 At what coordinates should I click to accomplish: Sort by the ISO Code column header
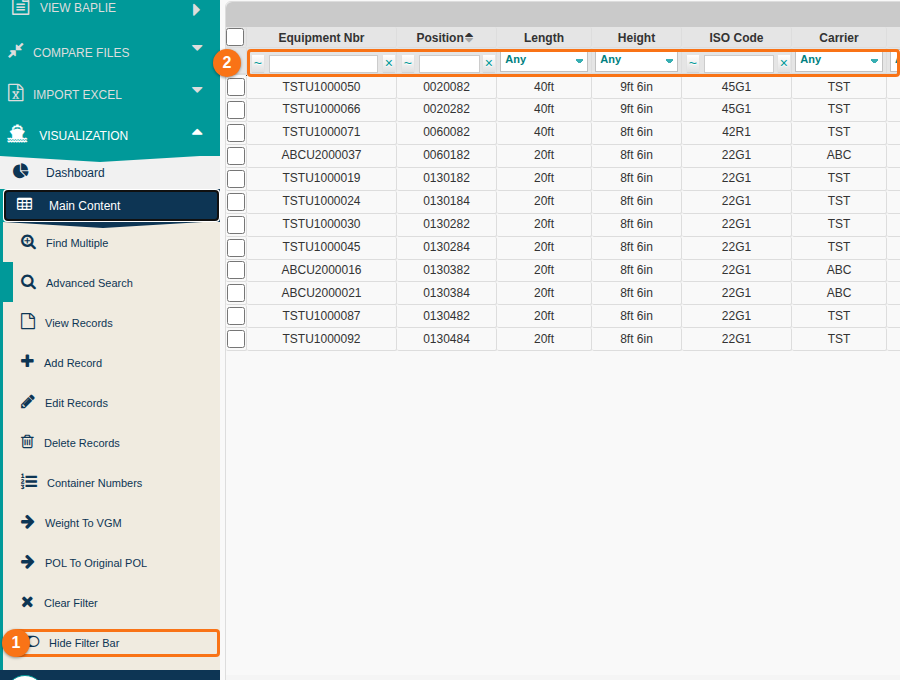pyautogui.click(x=736, y=38)
